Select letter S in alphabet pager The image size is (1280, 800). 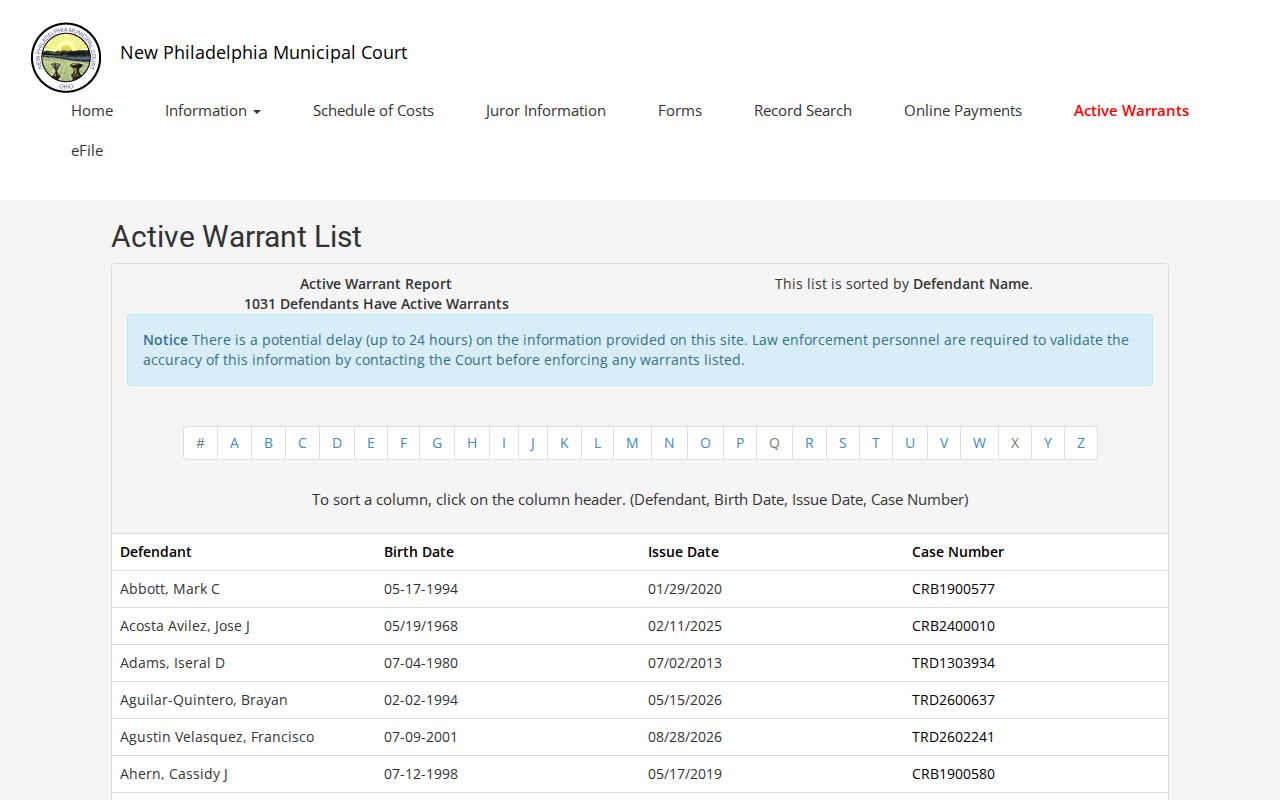(842, 443)
